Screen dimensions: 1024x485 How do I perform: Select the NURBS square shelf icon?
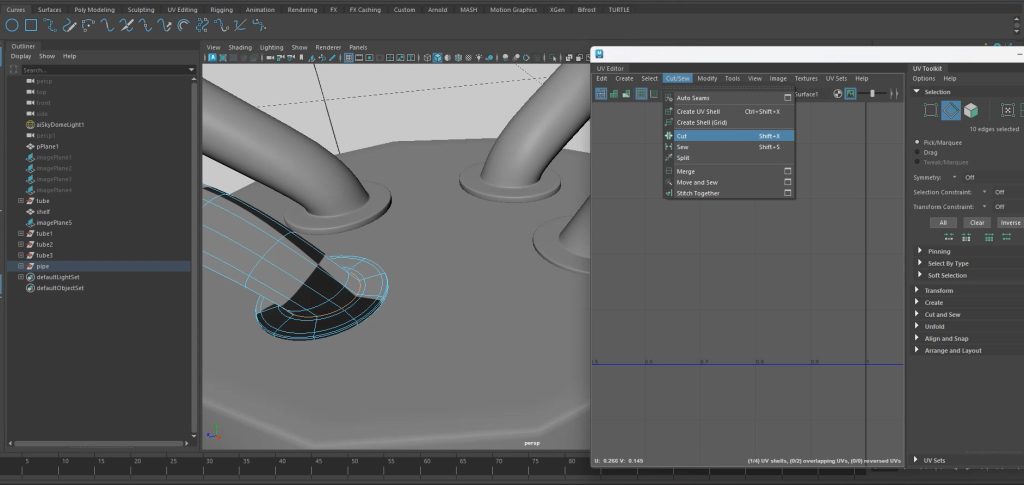31,25
